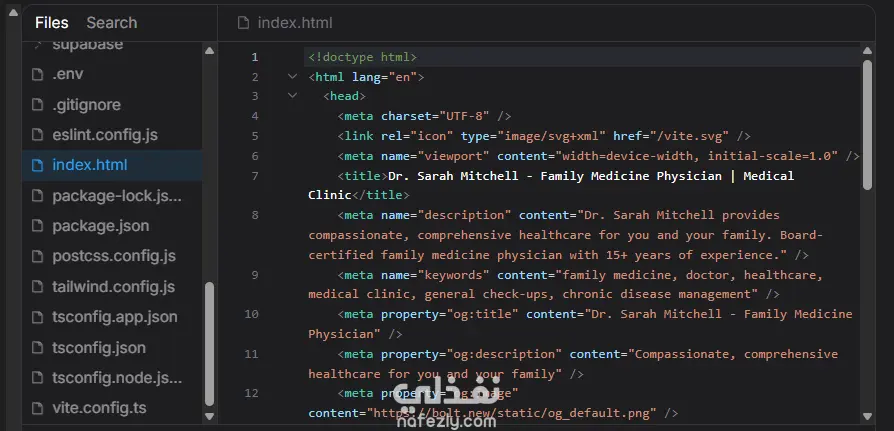
Task: Click the property="og:title" attribute text
Action: (x=450, y=314)
